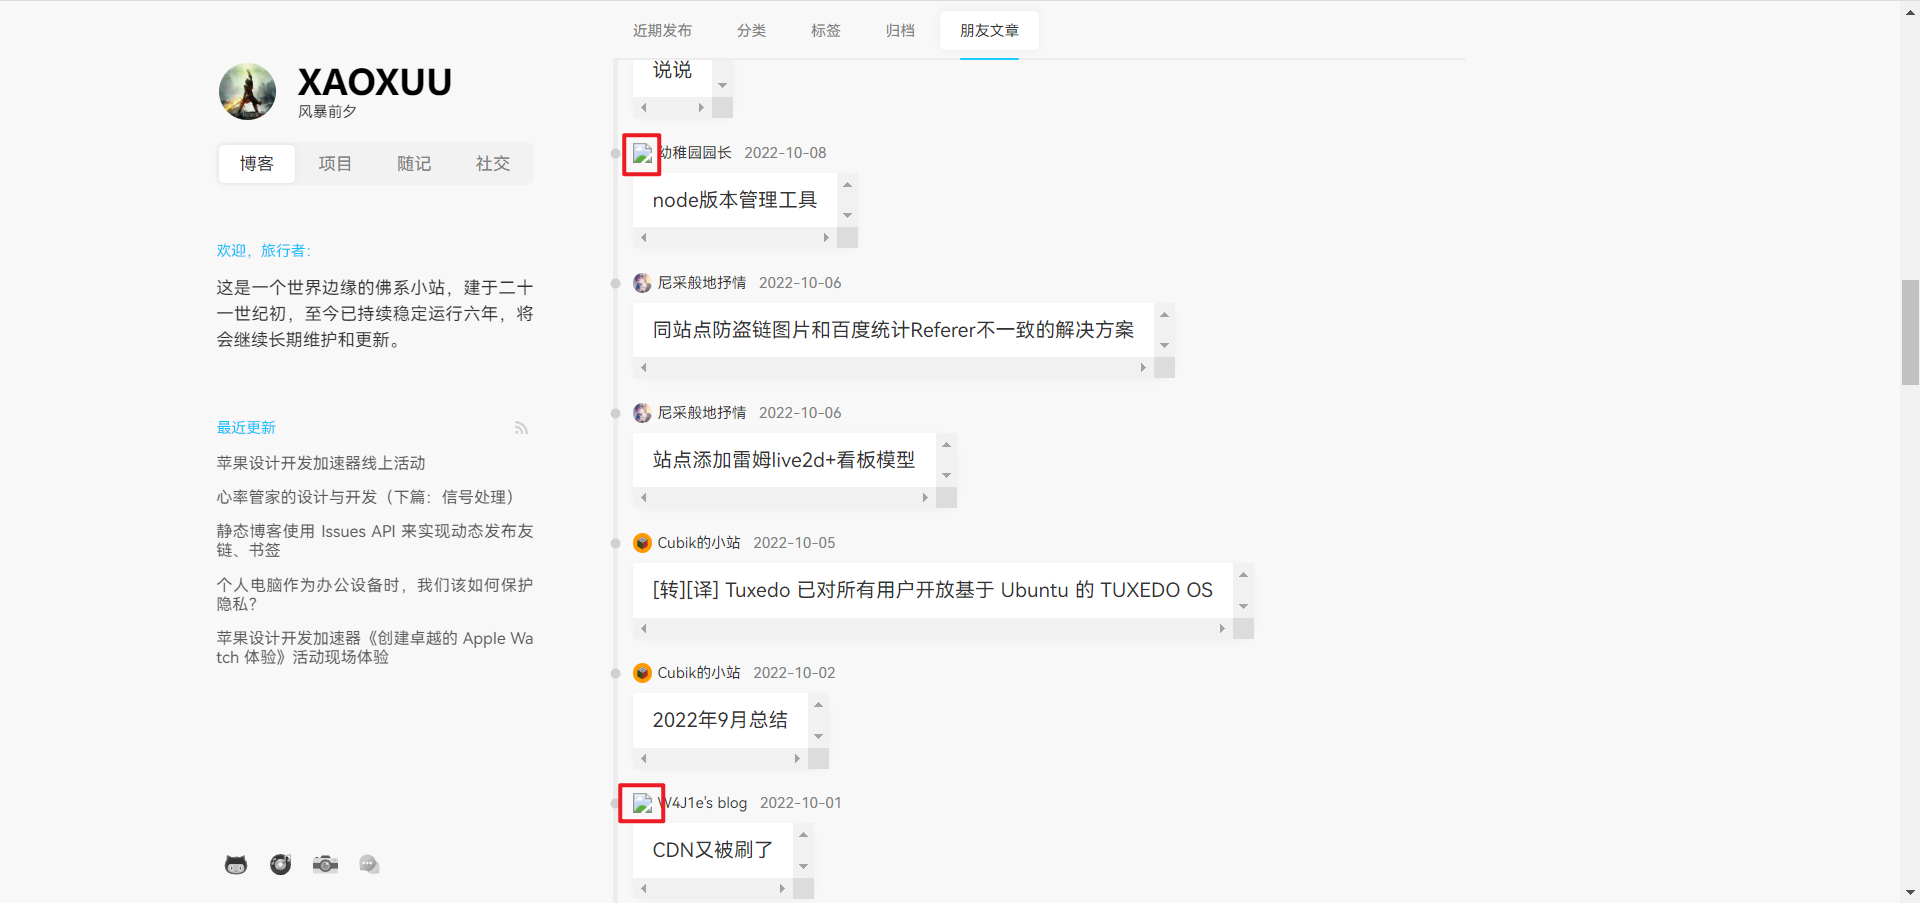Select the 博客 sidebar tab
This screenshot has width=1920, height=903.
pos(257,164)
